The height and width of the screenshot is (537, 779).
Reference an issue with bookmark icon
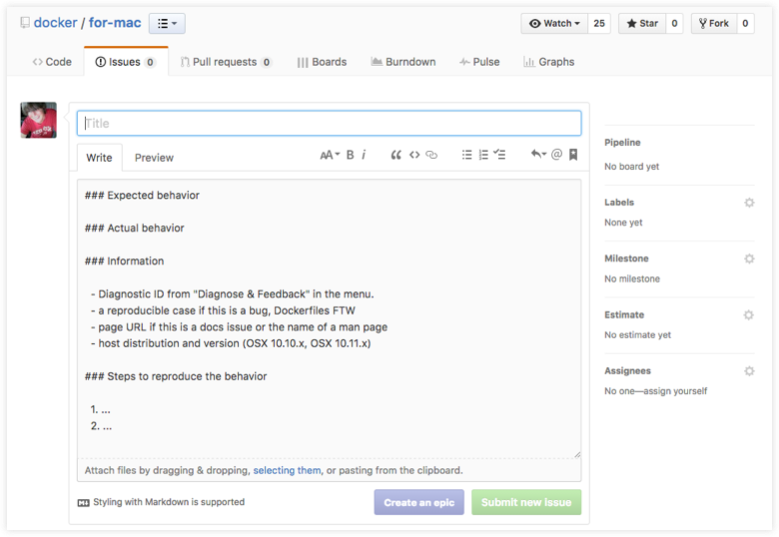[573, 155]
